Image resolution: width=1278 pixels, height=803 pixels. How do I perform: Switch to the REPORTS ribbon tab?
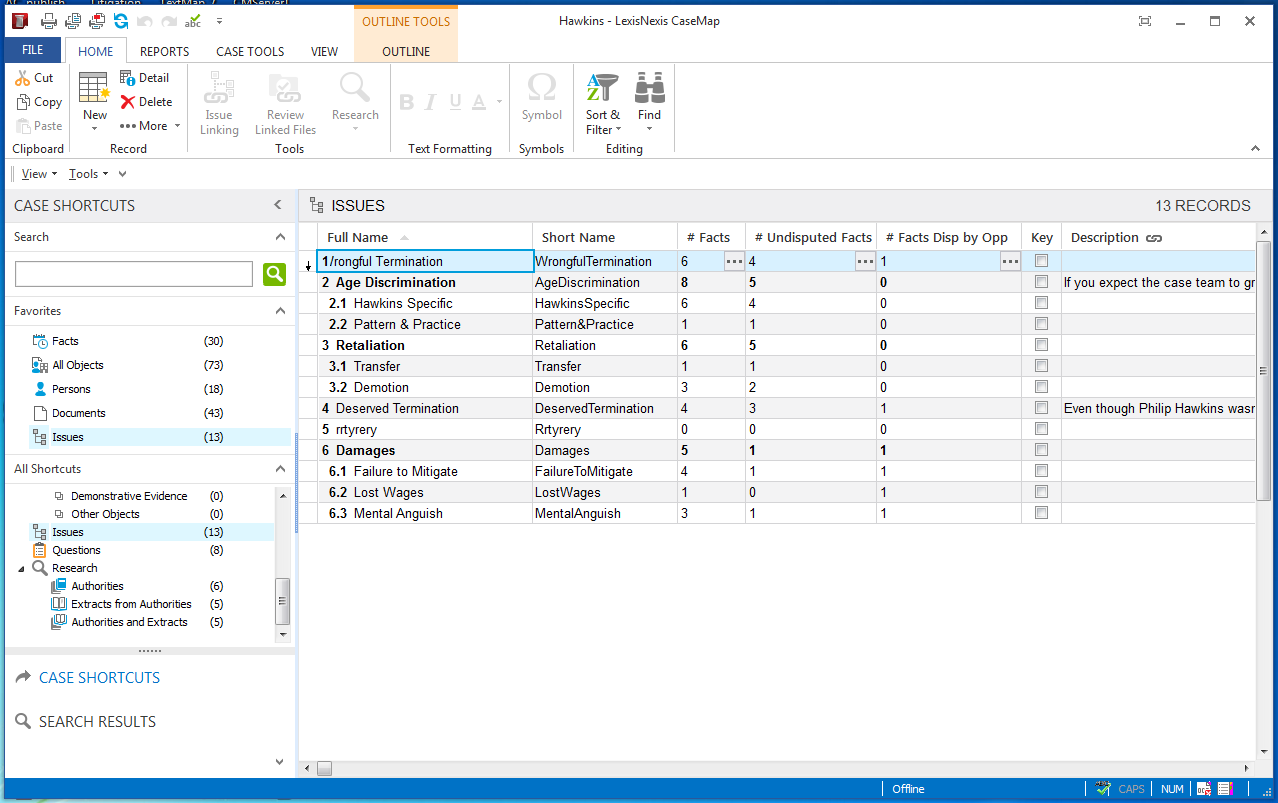tap(164, 51)
